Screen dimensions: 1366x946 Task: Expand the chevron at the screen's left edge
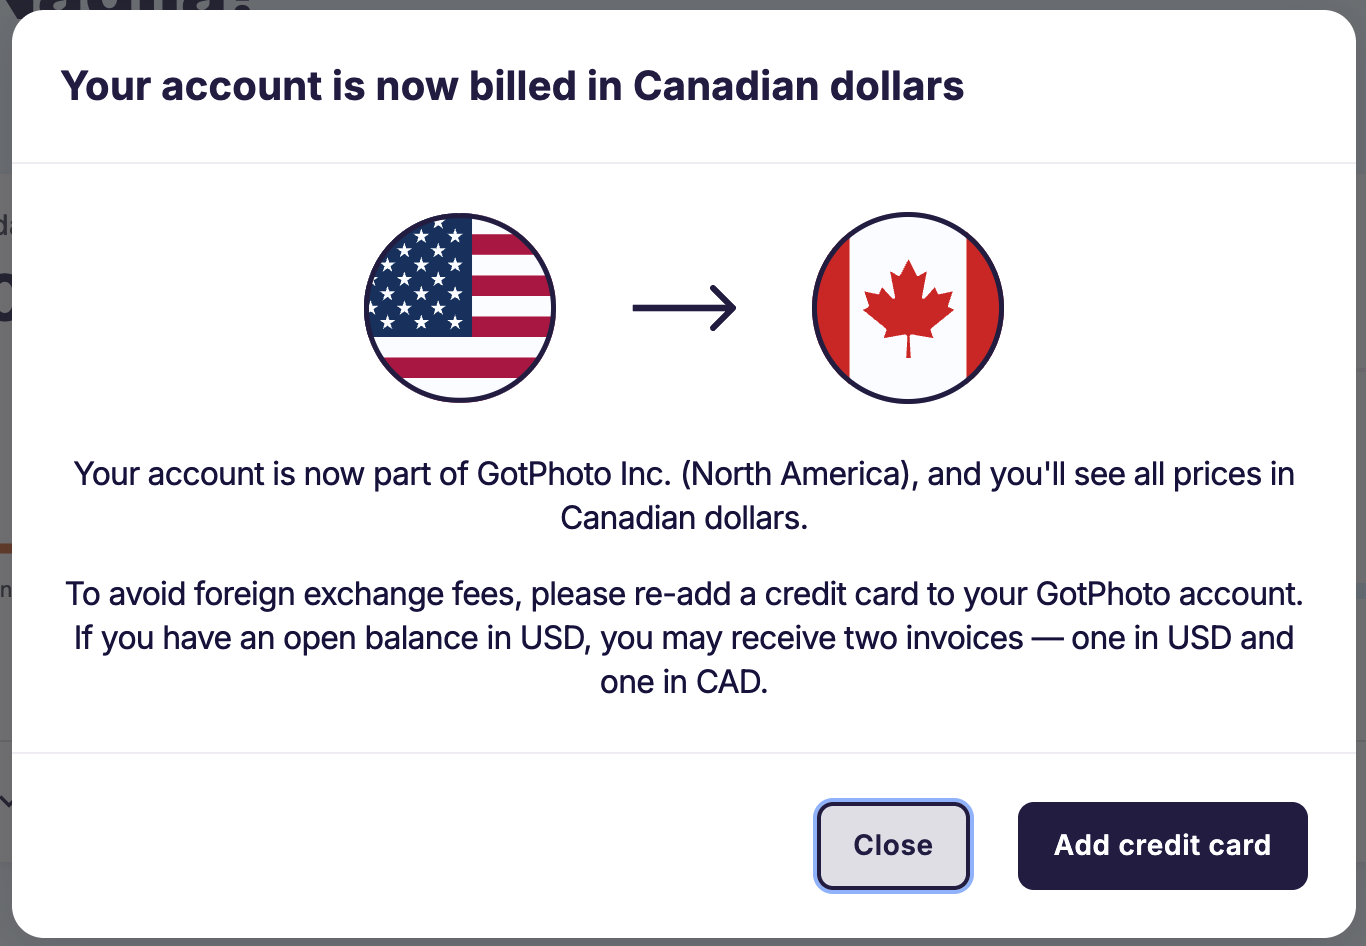tap(7, 800)
